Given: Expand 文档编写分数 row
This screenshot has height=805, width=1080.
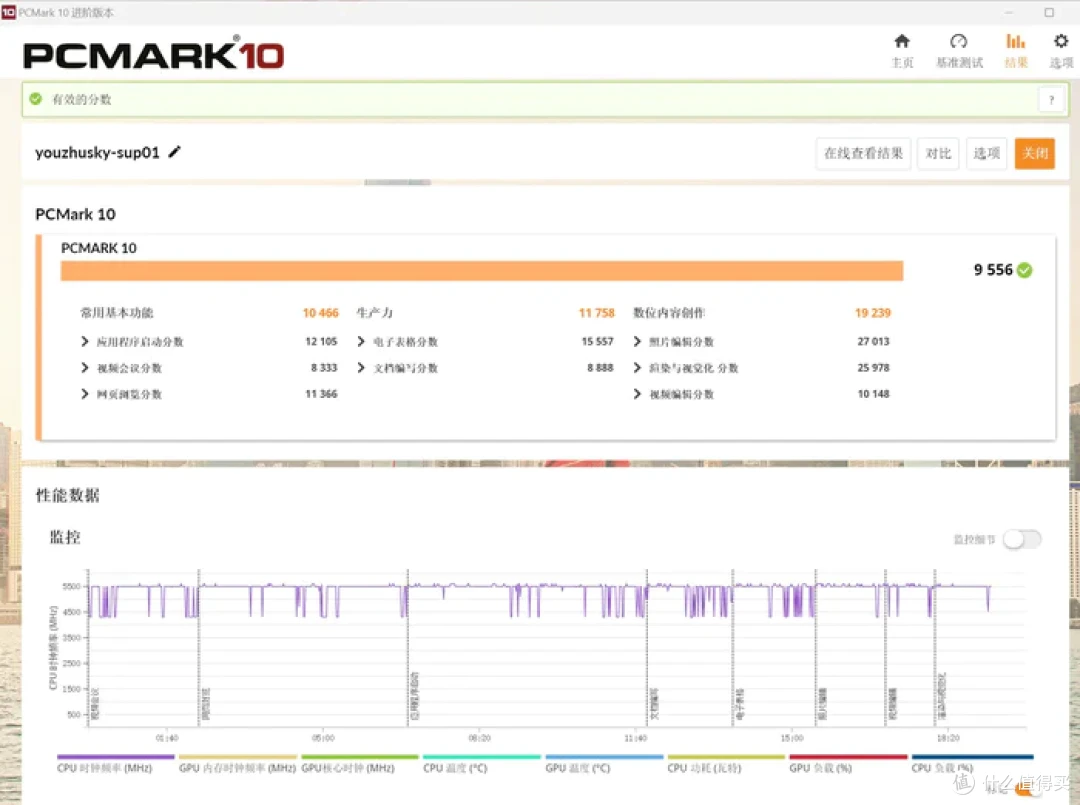Looking at the screenshot, I should tap(361, 368).
